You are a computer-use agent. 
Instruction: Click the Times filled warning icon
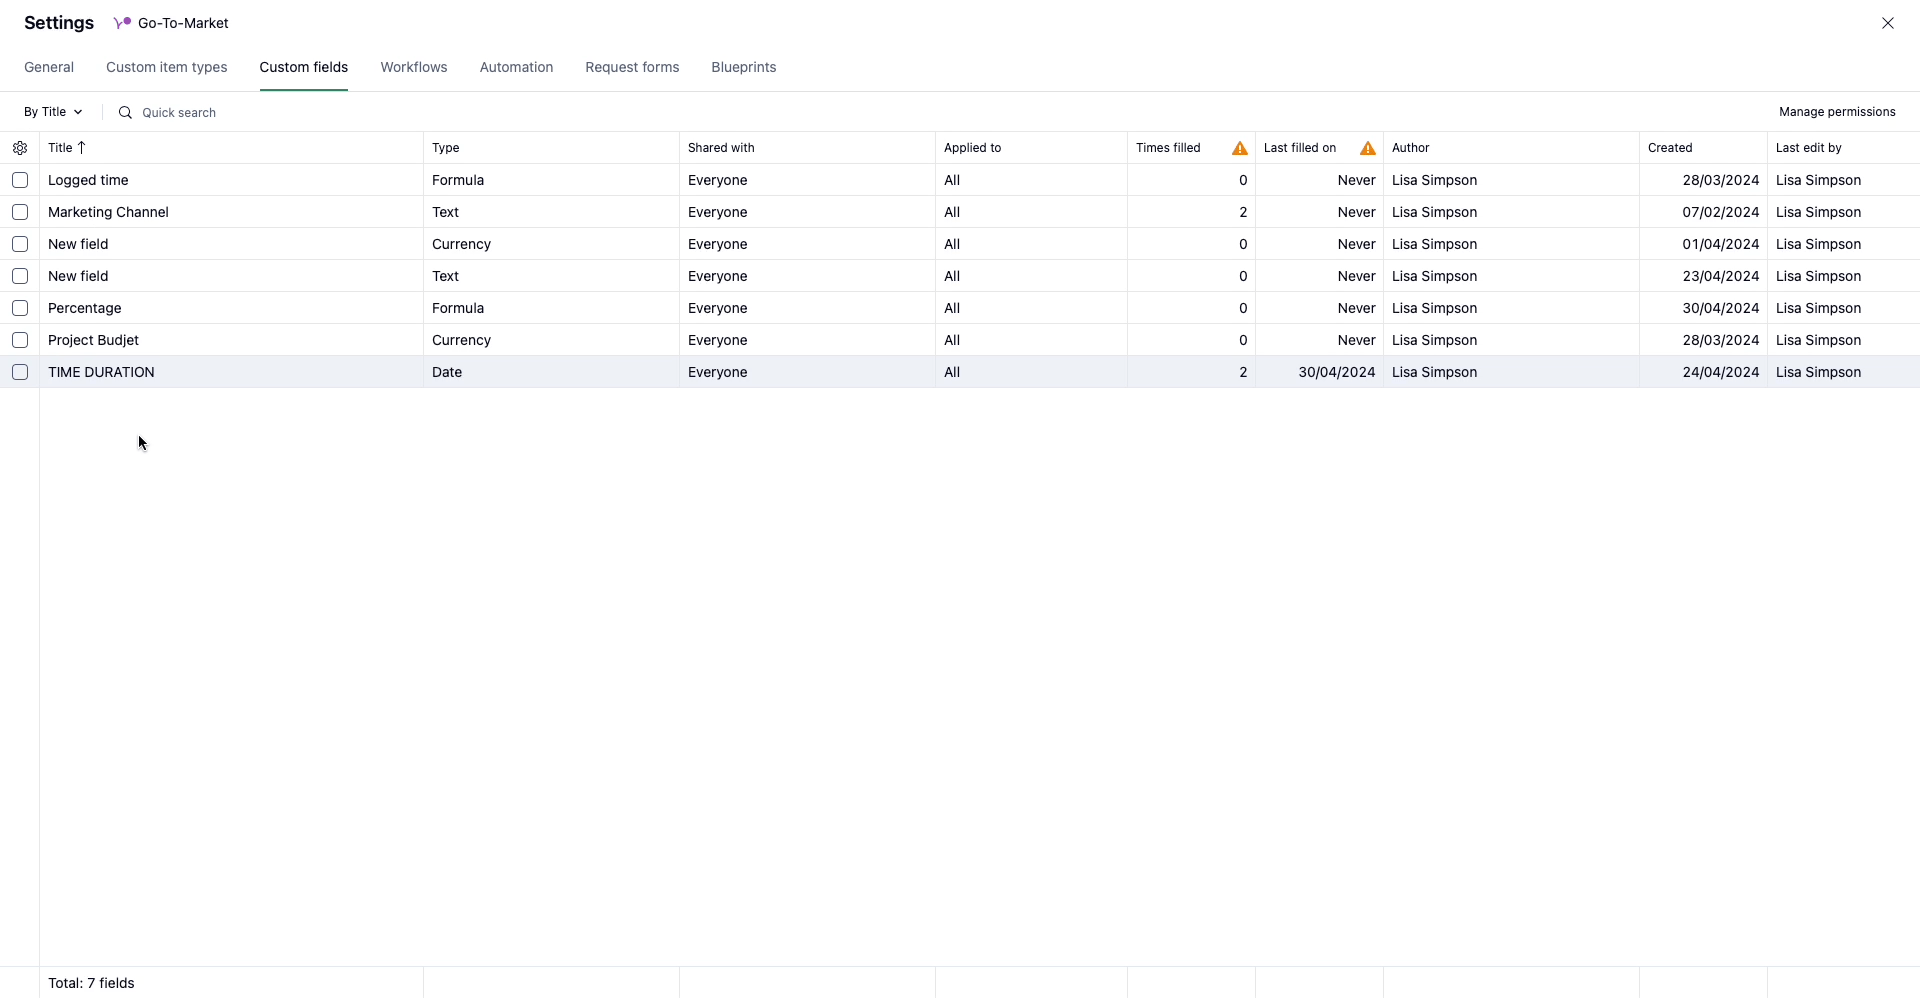click(1239, 148)
